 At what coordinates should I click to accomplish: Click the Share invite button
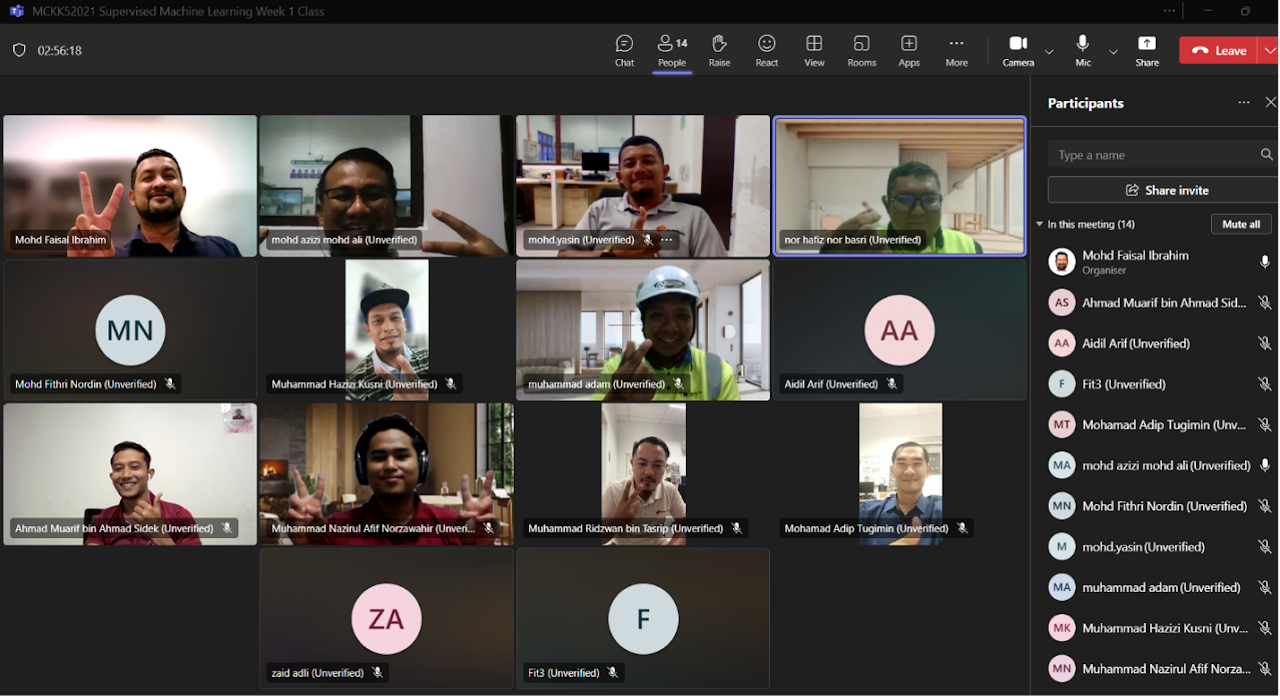point(1166,190)
